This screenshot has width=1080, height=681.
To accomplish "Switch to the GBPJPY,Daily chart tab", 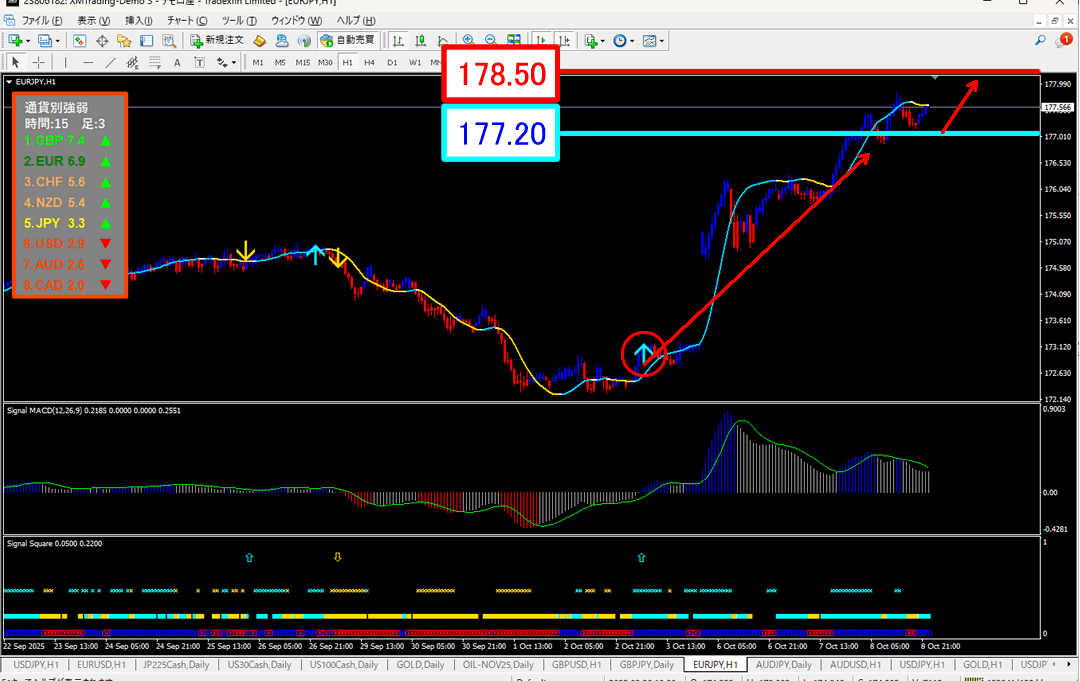I will tap(646, 665).
